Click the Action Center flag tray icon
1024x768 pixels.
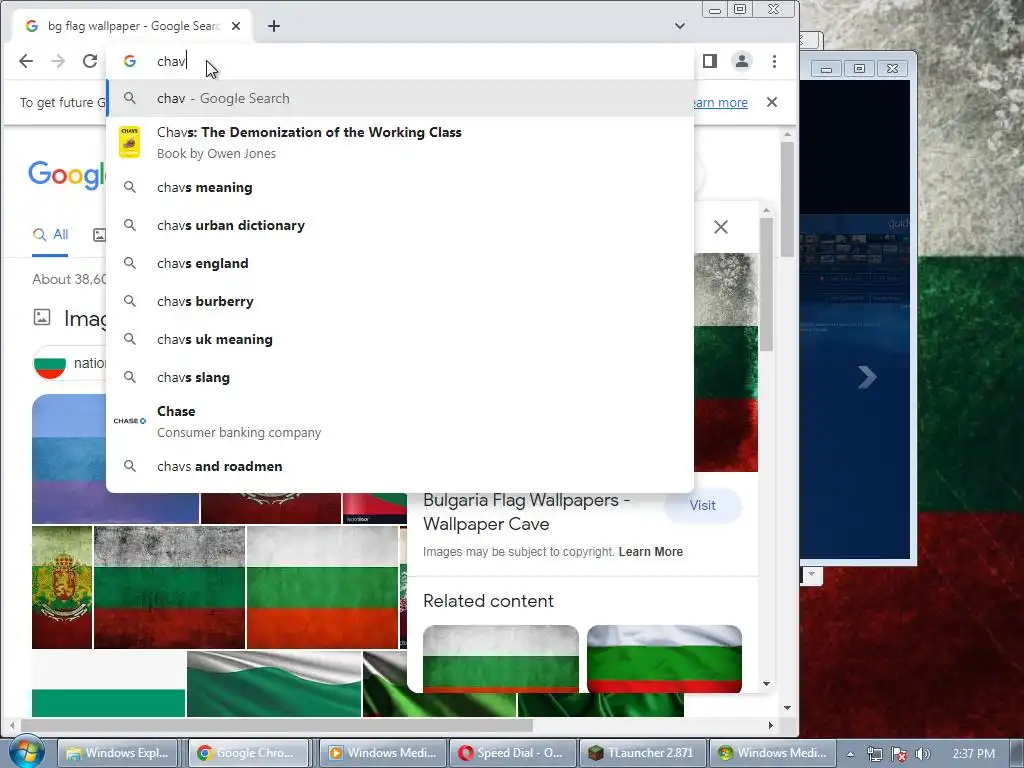[x=899, y=754]
